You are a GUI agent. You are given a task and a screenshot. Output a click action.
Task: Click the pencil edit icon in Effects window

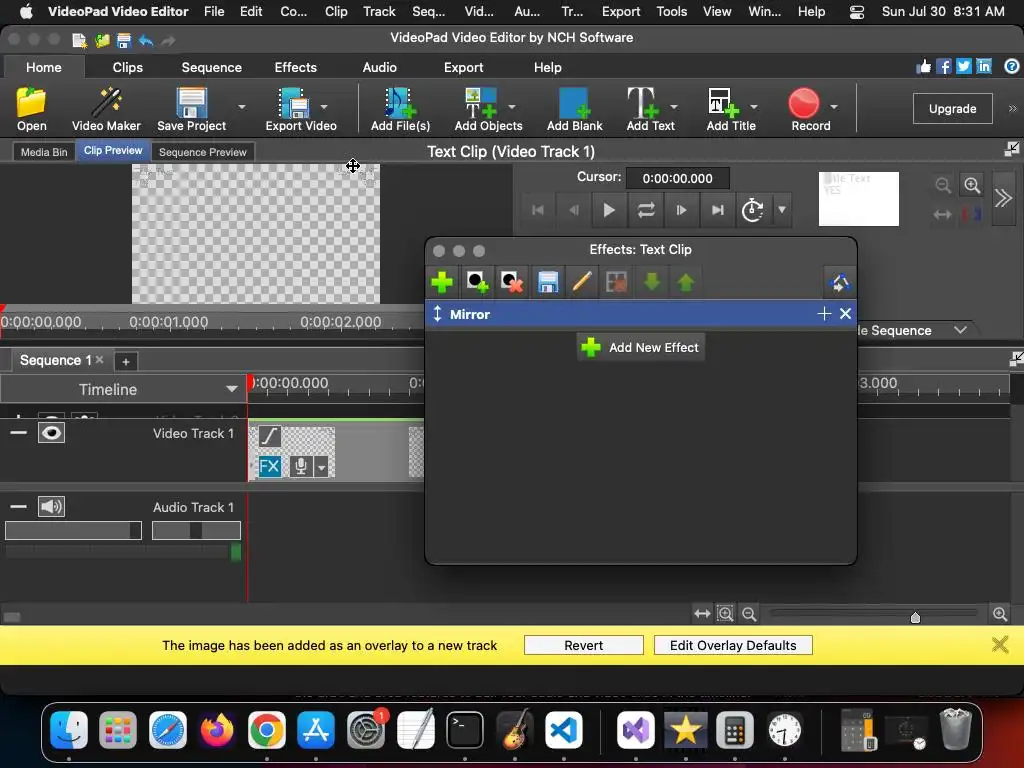tap(582, 282)
